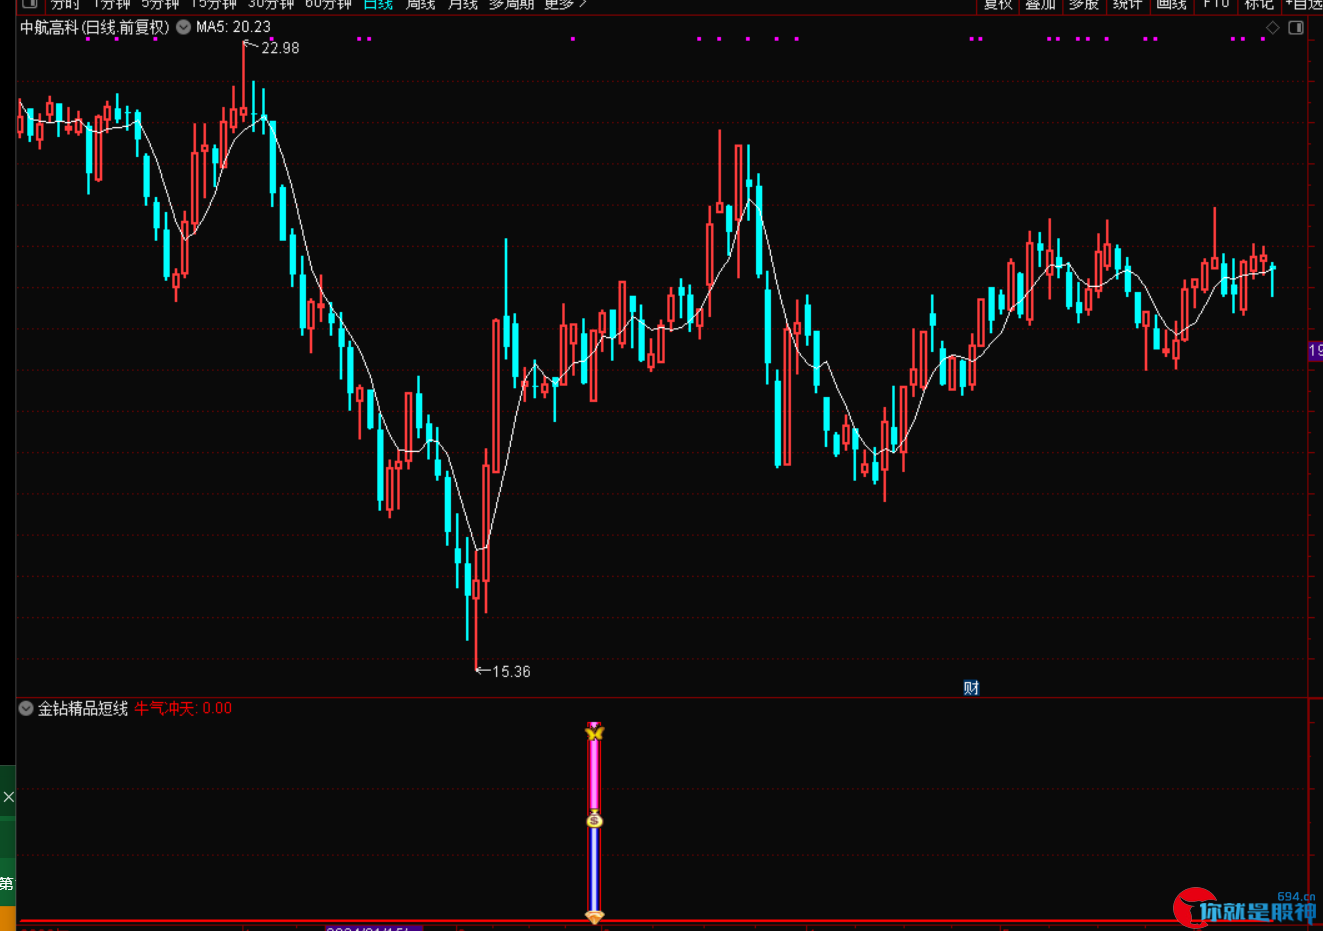Toggle the side panel layout icon

click(x=1296, y=28)
